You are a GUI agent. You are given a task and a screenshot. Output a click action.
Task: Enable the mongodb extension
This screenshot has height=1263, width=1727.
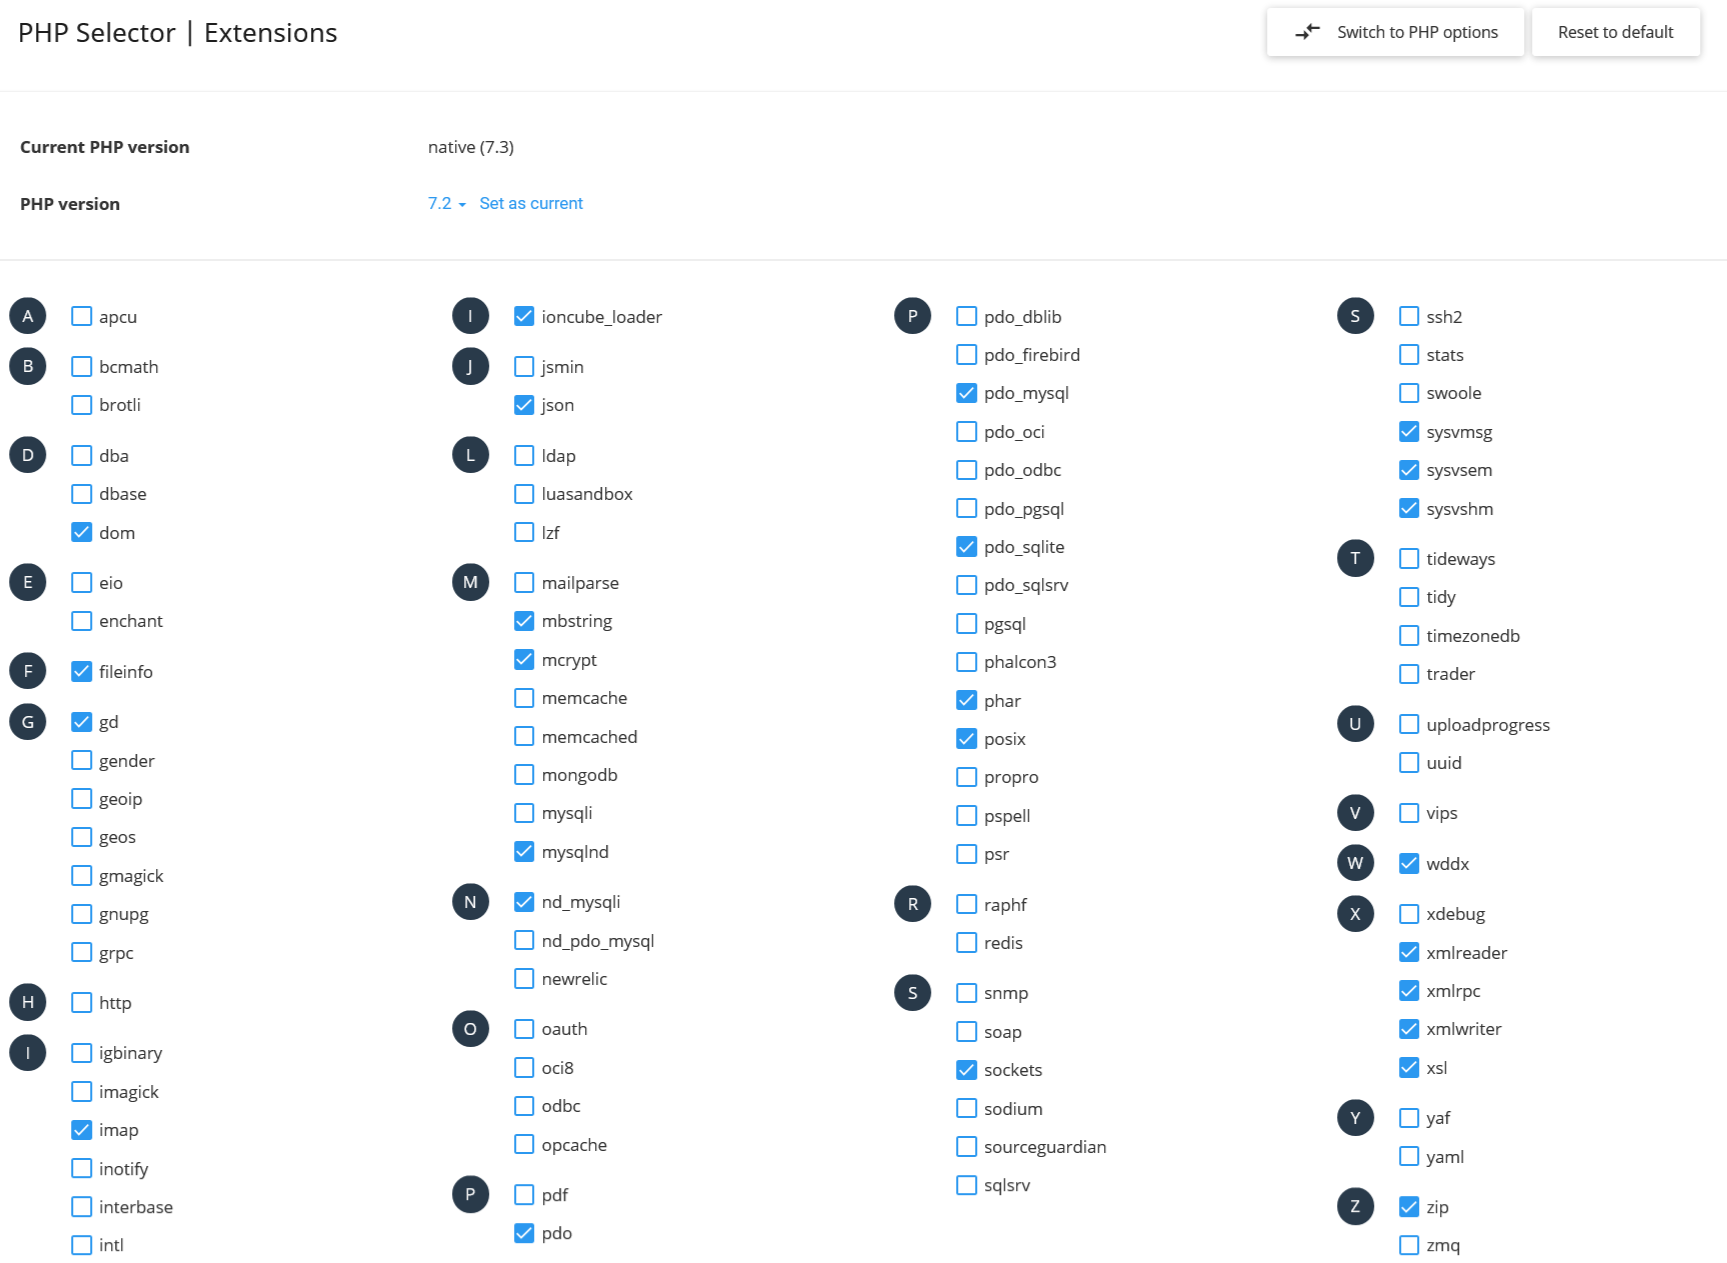point(524,774)
